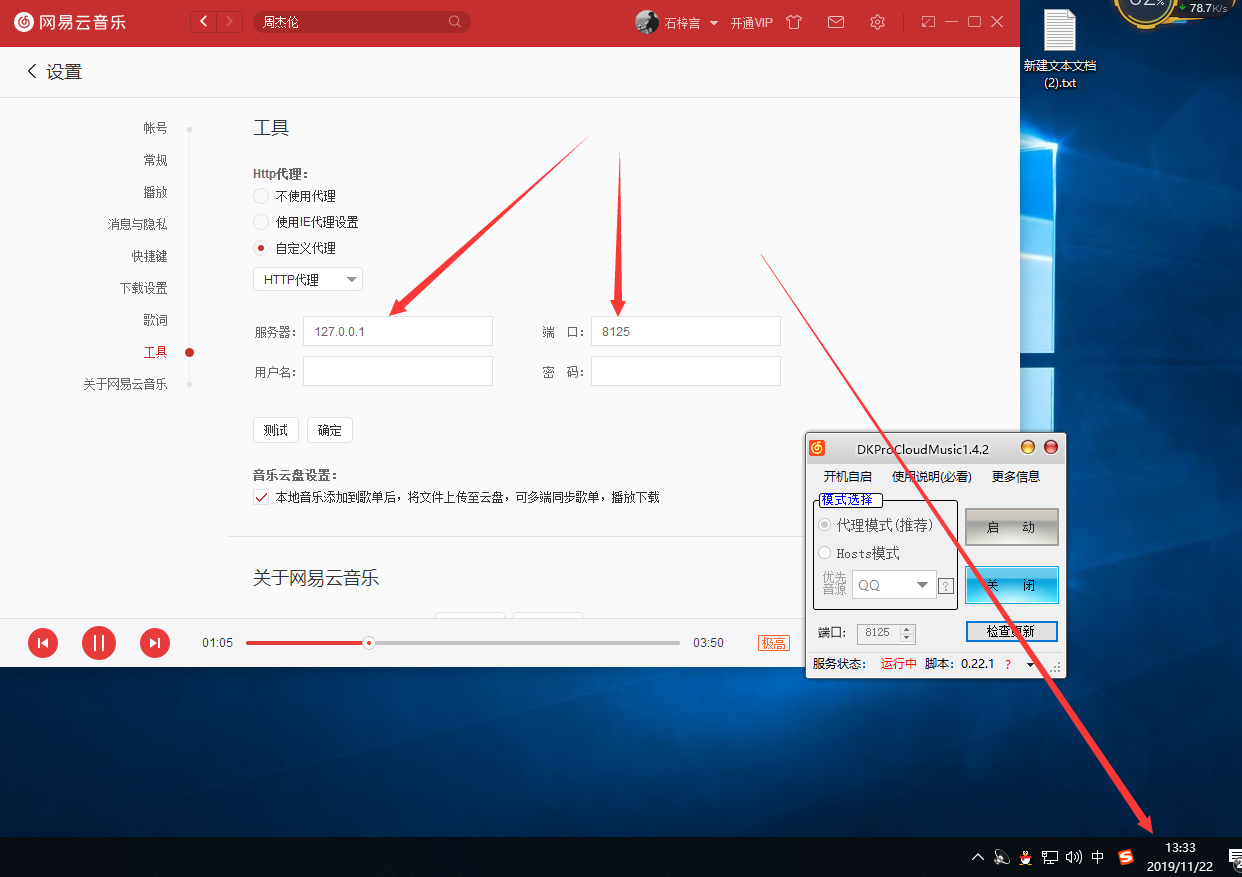
Task: Click the 关闭 button in DKProCloudMusic
Action: pyautogui.click(x=1011, y=585)
